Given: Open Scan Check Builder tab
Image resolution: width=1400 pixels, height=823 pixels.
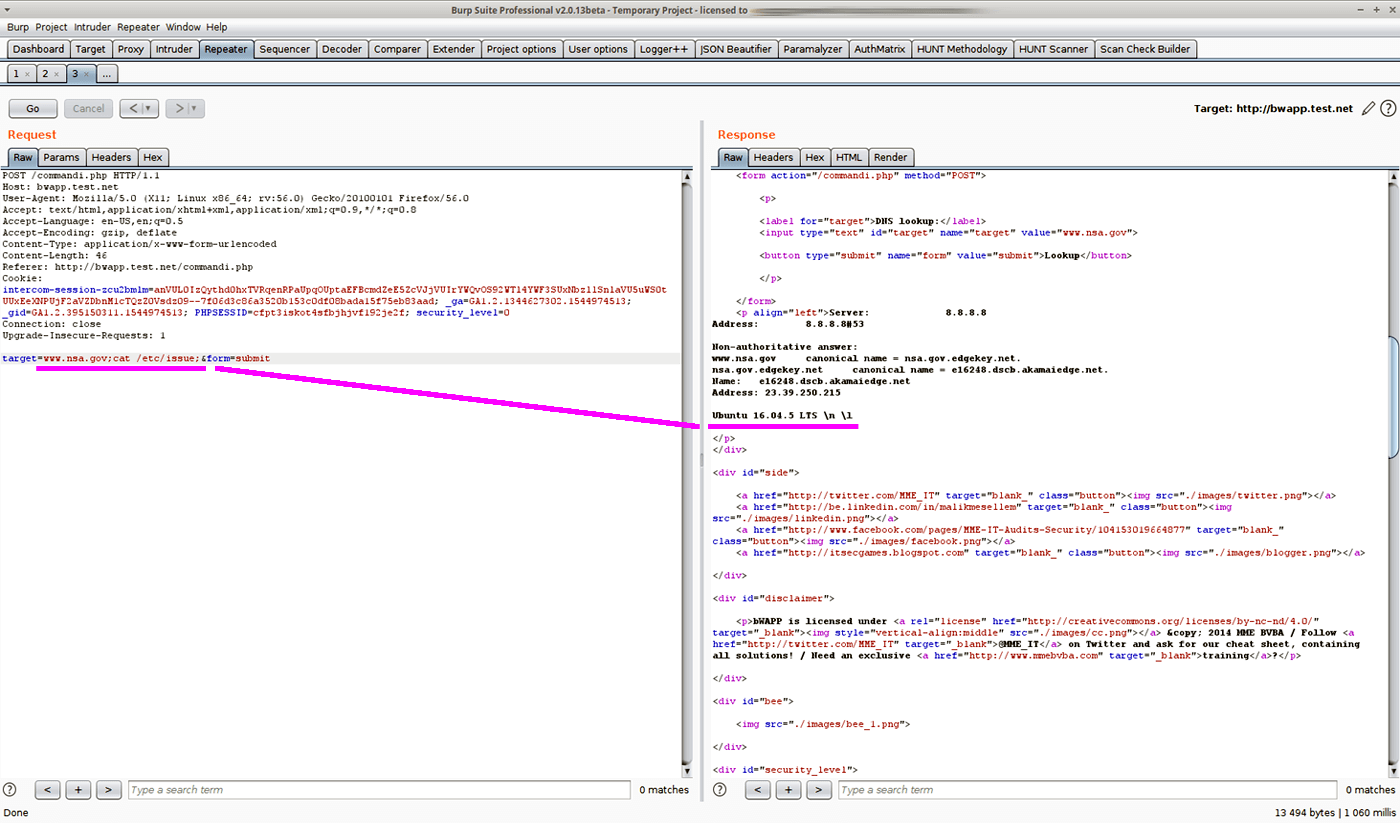Looking at the screenshot, I should pos(1145,49).
